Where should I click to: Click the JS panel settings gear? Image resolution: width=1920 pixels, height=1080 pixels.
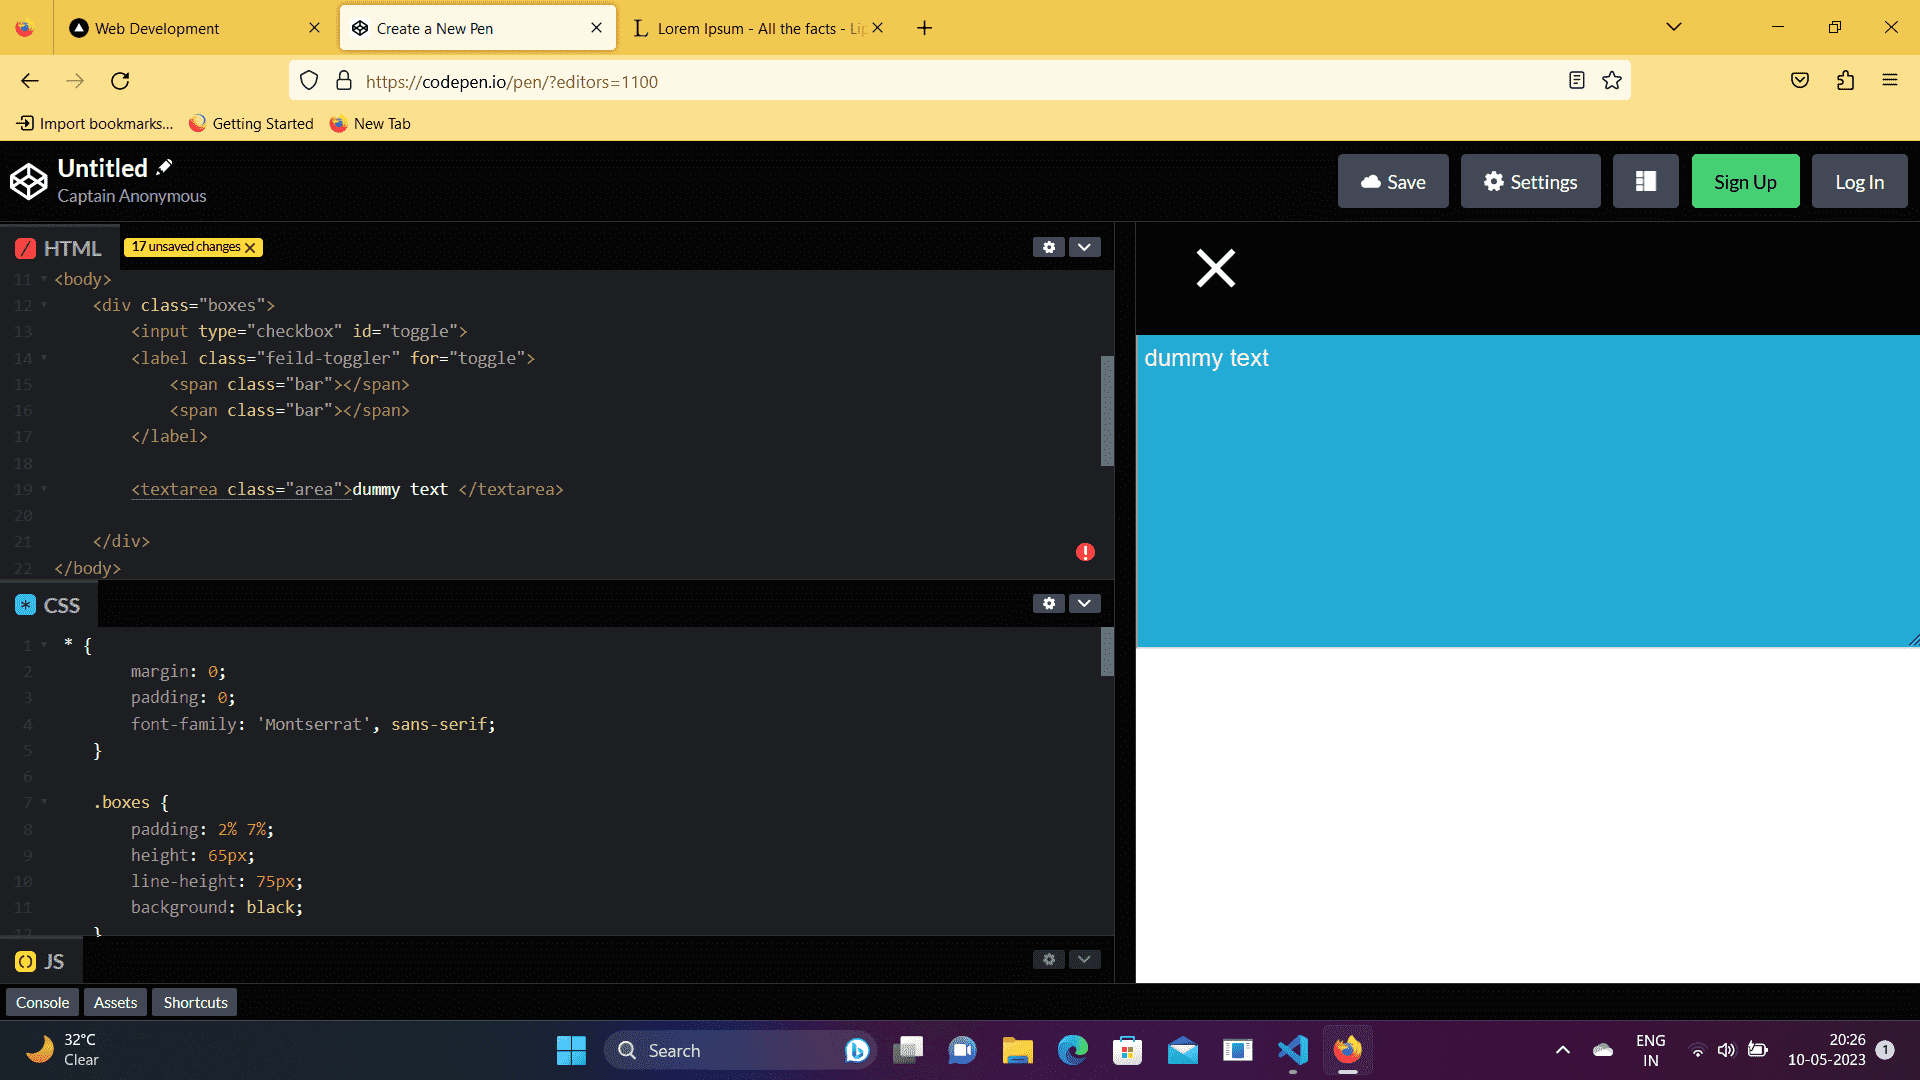click(1048, 960)
